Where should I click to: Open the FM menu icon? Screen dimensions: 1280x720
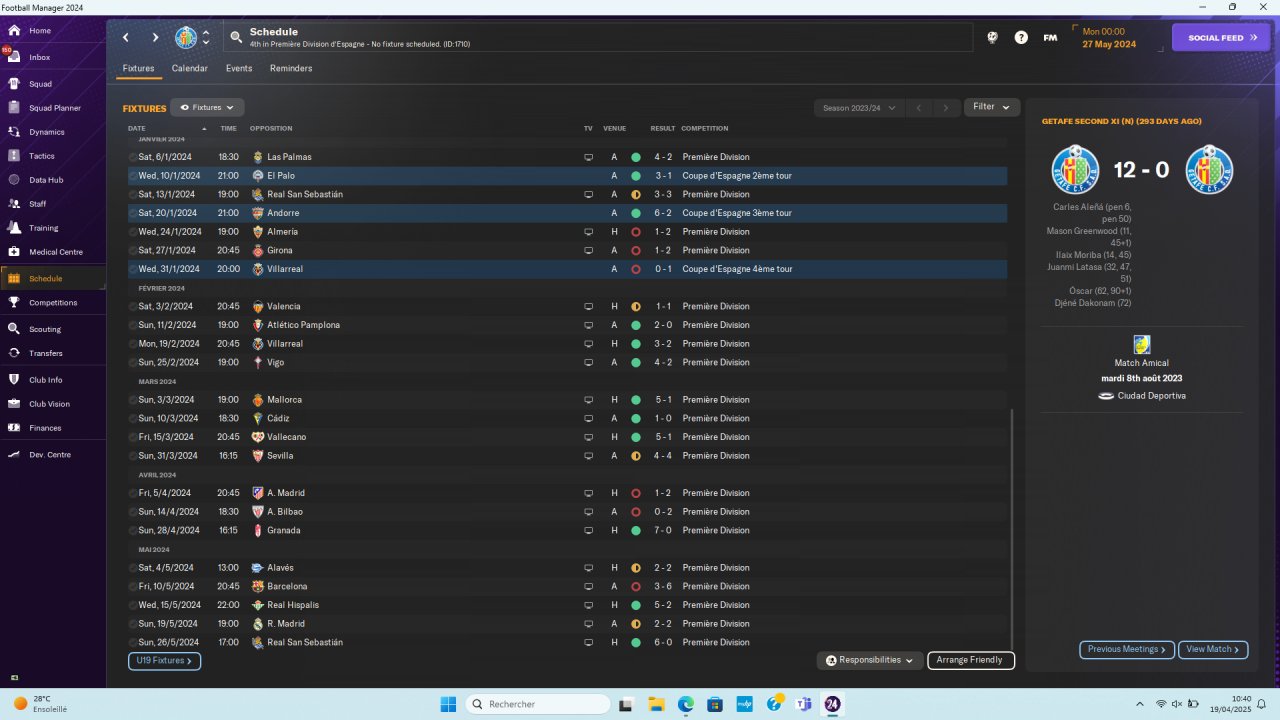(x=1050, y=38)
